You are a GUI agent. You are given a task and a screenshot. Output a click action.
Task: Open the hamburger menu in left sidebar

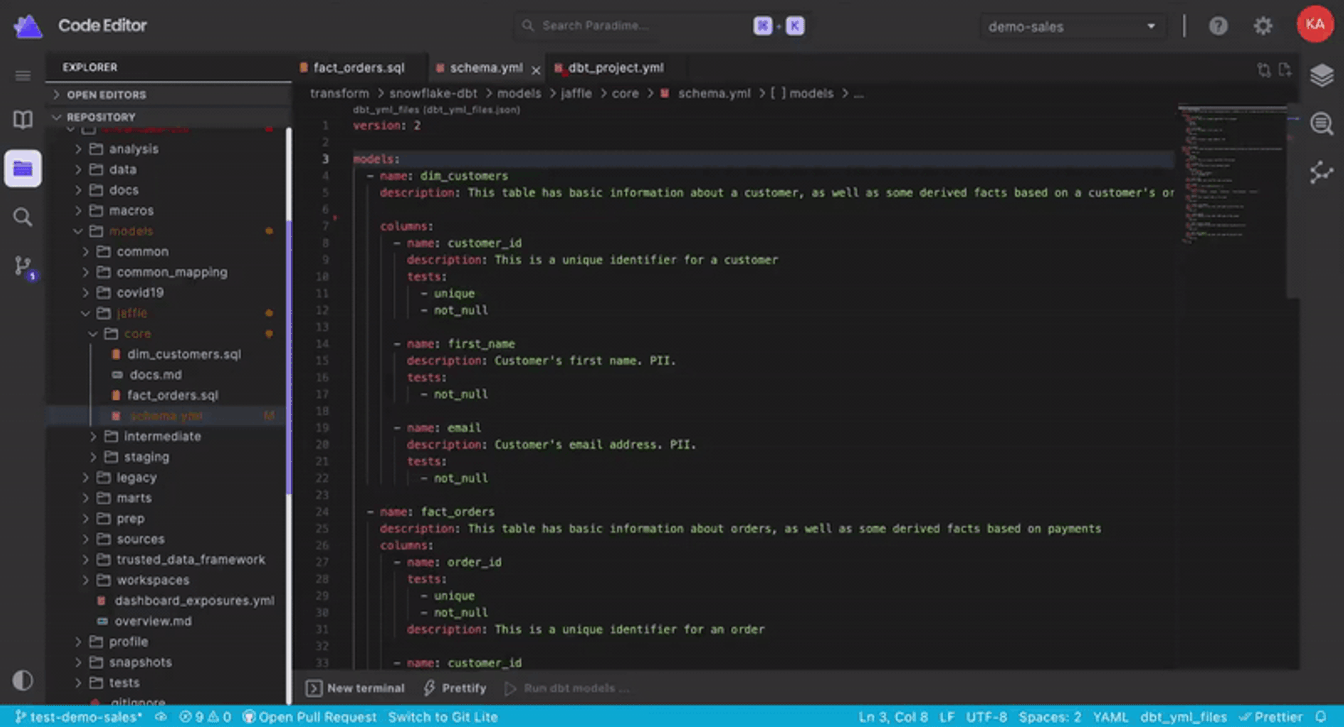click(22, 75)
